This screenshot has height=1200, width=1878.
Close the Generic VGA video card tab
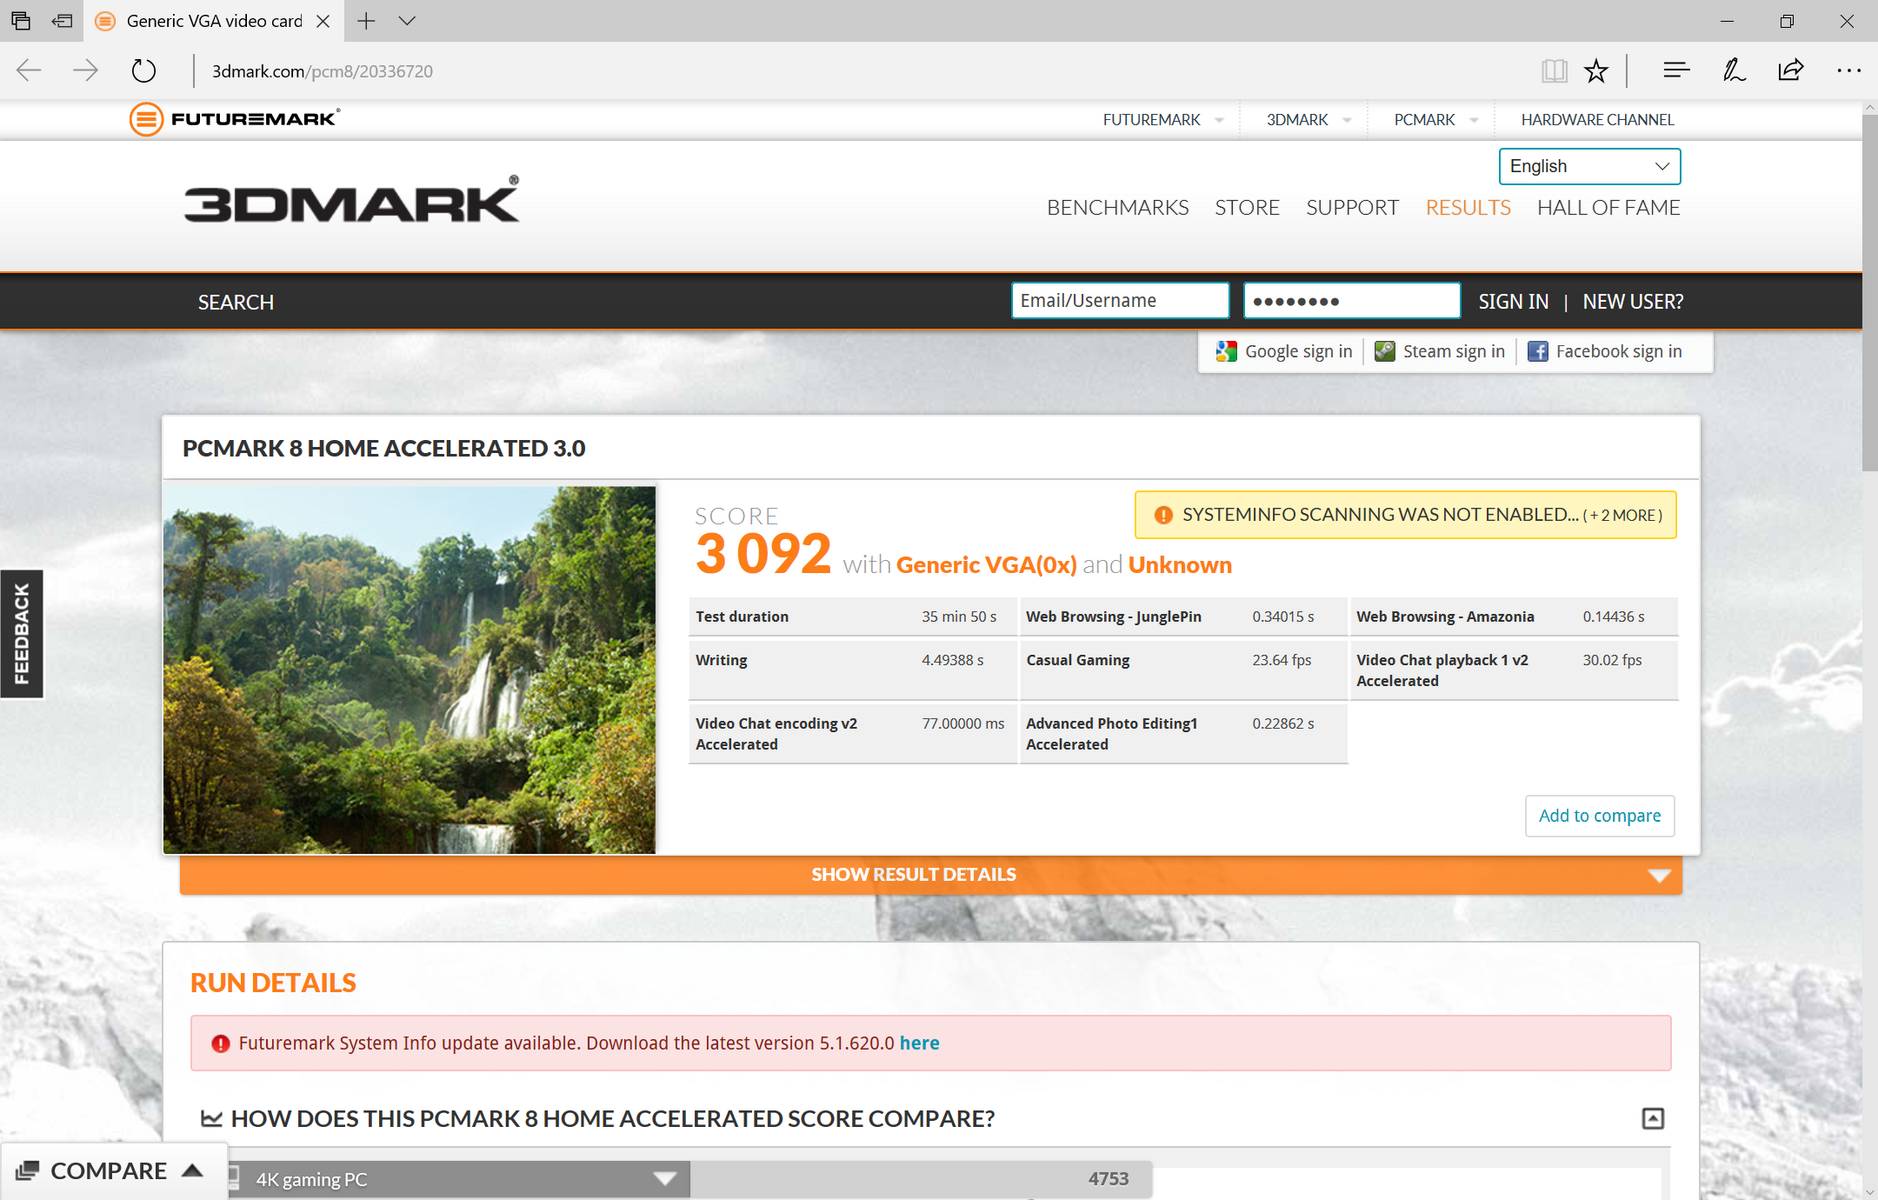(323, 21)
